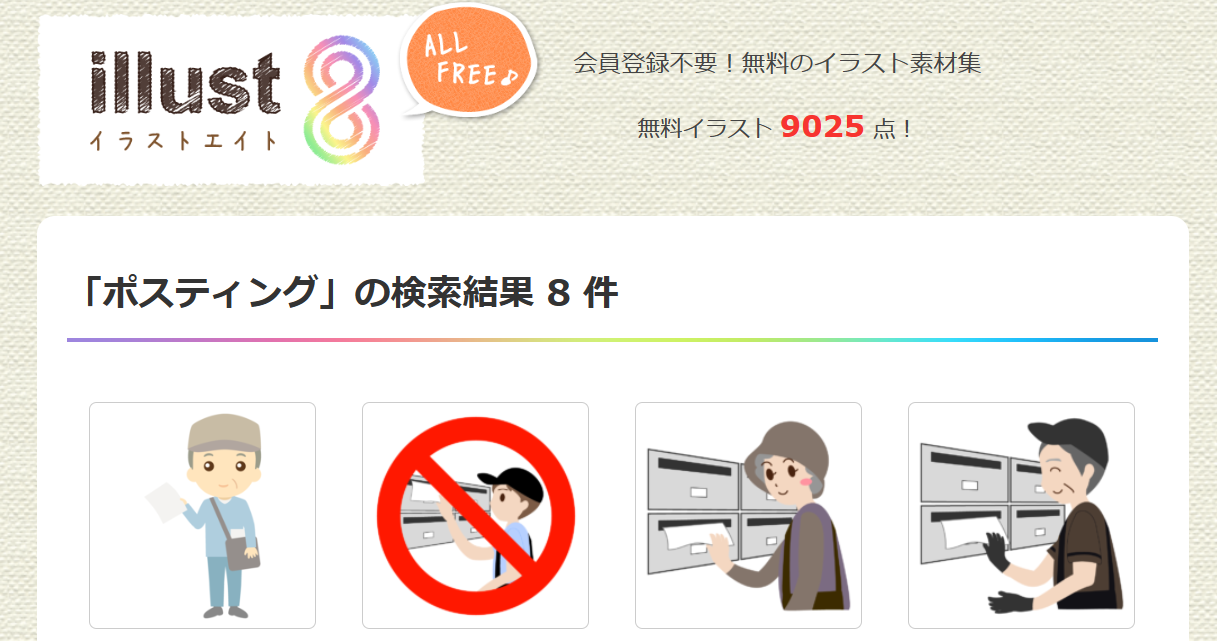Click the illust8 site logo
Viewport: 1217px width, 641px height.
(231, 100)
